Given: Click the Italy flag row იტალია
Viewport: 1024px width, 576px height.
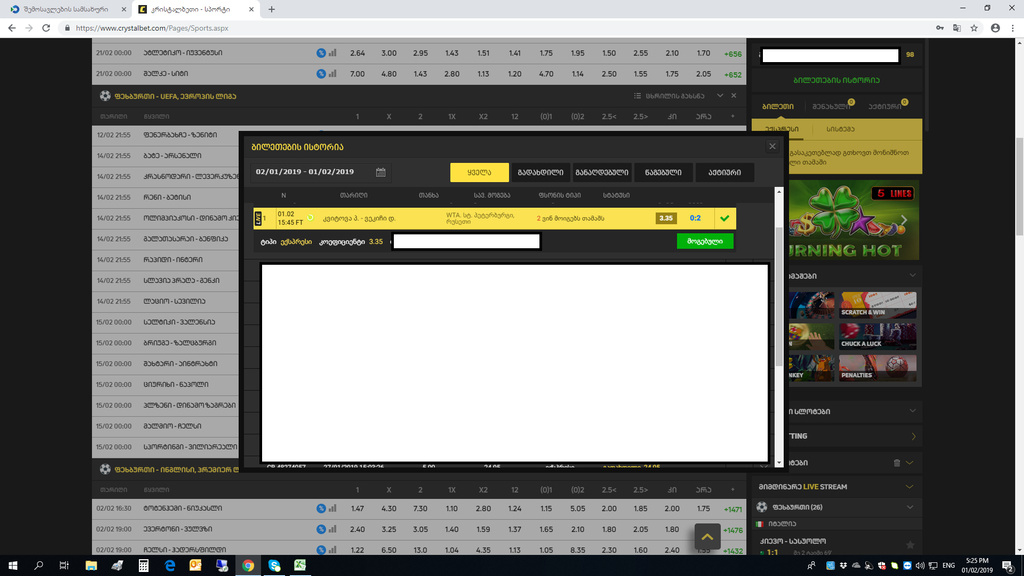Looking at the screenshot, I should (836, 524).
